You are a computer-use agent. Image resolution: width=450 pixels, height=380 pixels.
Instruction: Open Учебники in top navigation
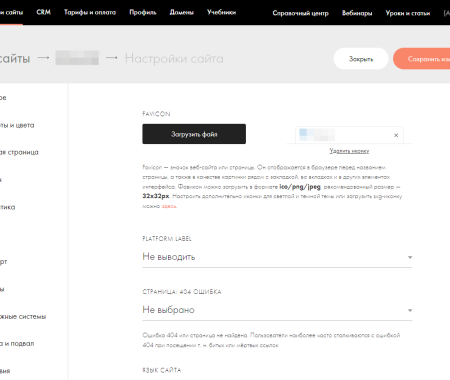click(221, 12)
